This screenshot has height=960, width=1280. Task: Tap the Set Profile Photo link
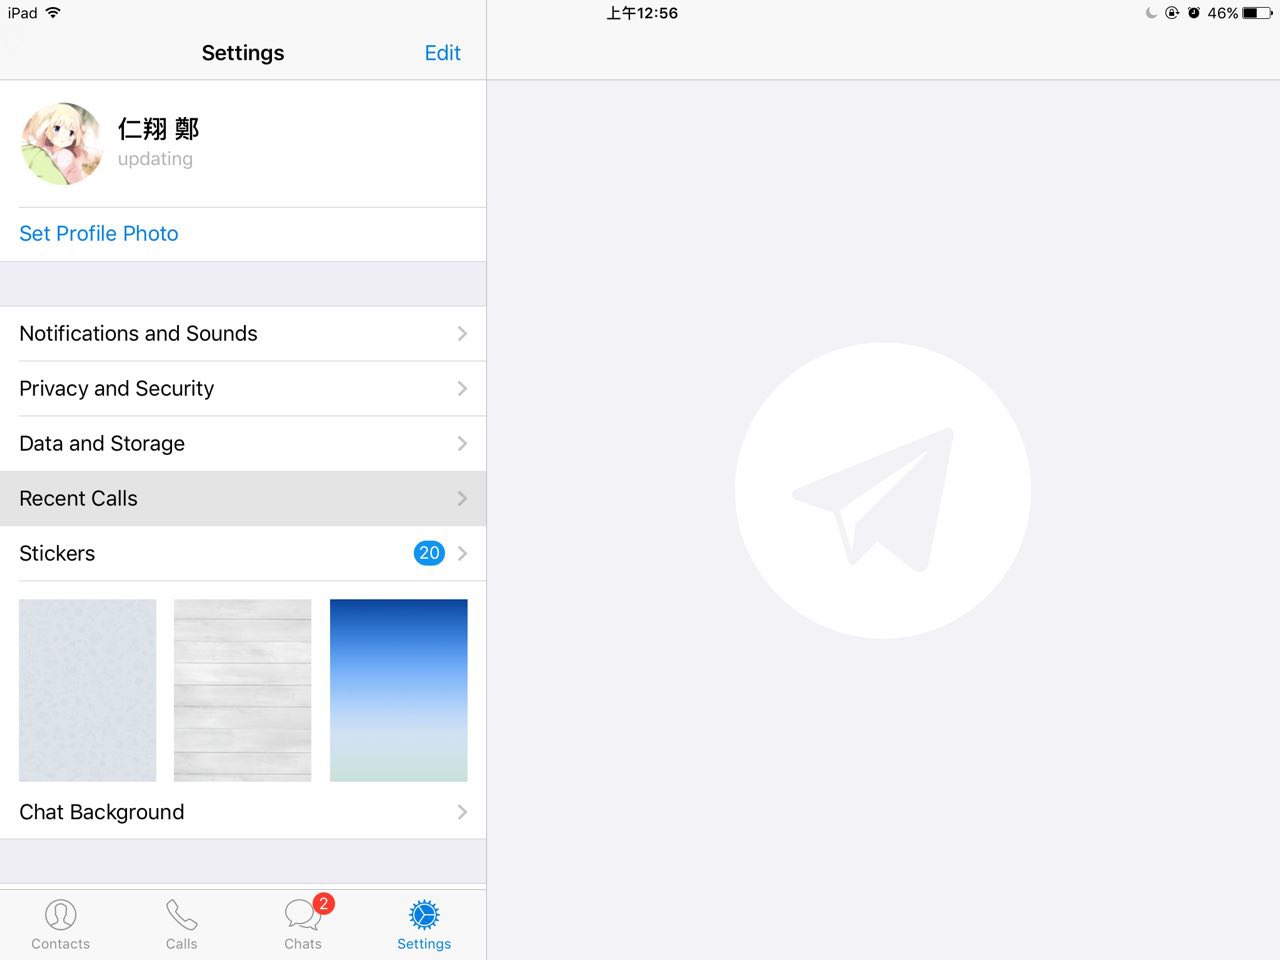99,234
